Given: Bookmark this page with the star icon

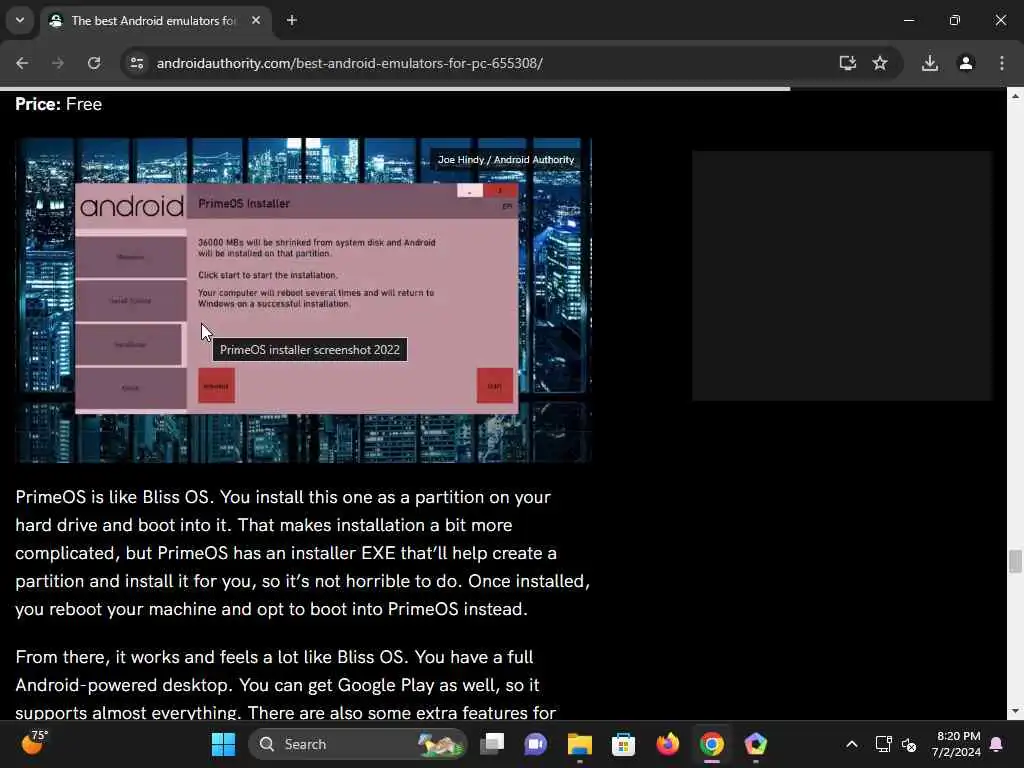Looking at the screenshot, I should tap(880, 63).
